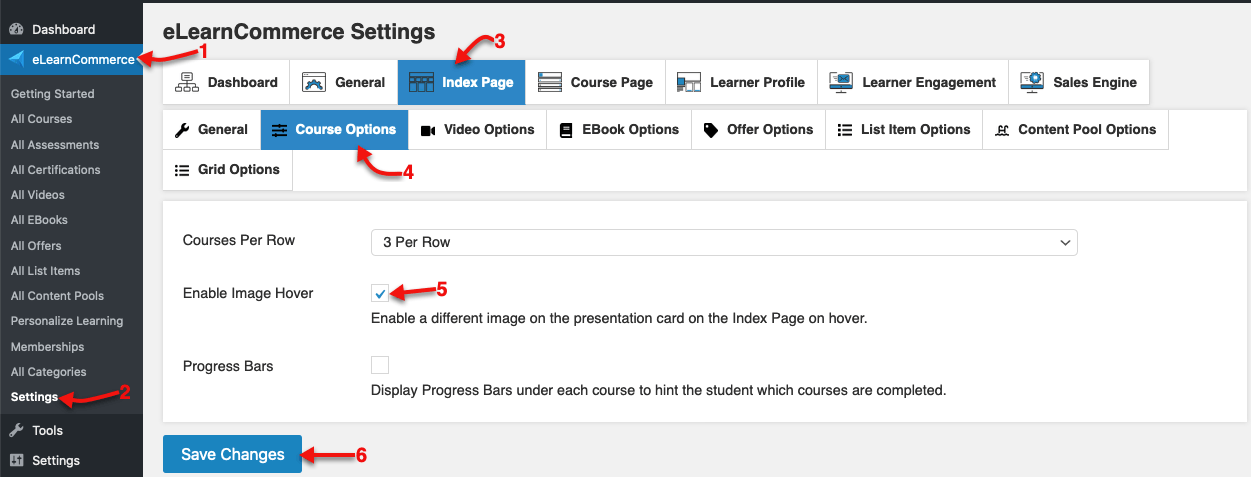Click the tag icon on Offer Options
This screenshot has width=1251, height=477.
coord(711,129)
